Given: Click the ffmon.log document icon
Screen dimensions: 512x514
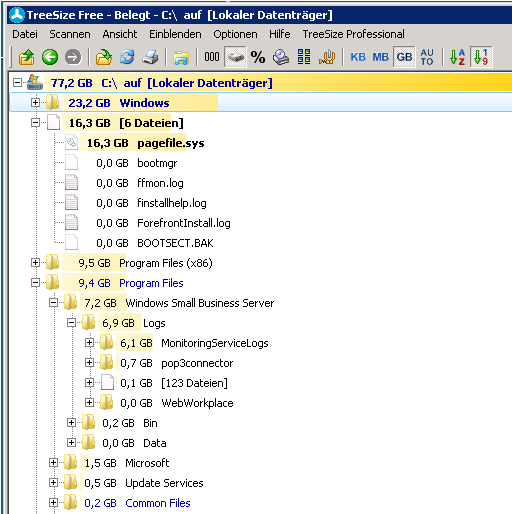Looking at the screenshot, I should pyautogui.click(x=71, y=183).
